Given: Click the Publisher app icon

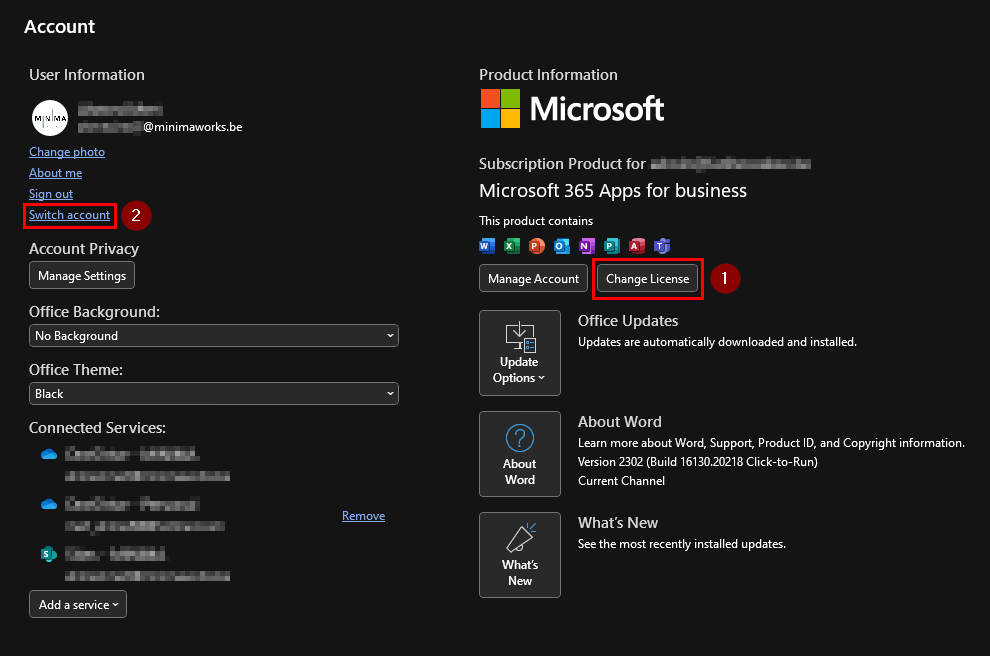Looking at the screenshot, I should point(612,246).
